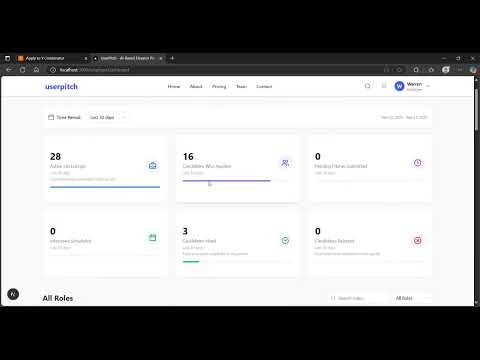This screenshot has width=480, height=360.
Task: Open the About navigation link
Action: (x=196, y=86)
